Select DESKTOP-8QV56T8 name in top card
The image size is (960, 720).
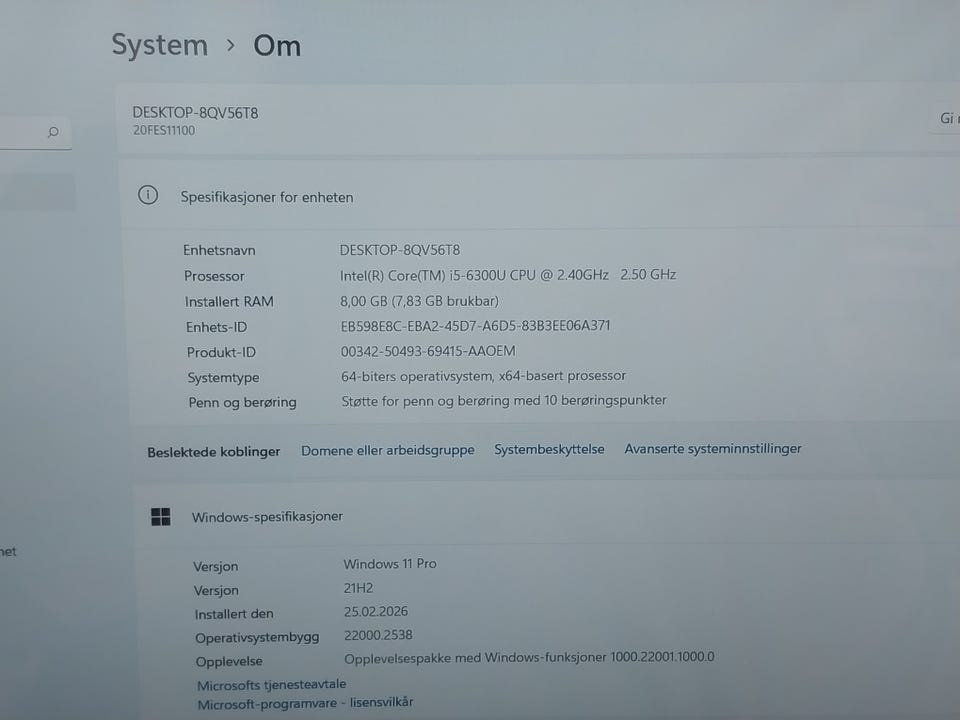pos(195,113)
